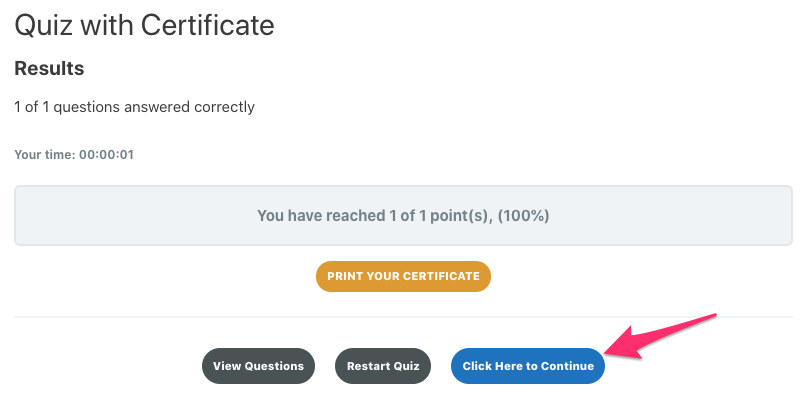Click the "1 of 1 questions" text
The width and height of the screenshot is (811, 408).
coord(66,107)
